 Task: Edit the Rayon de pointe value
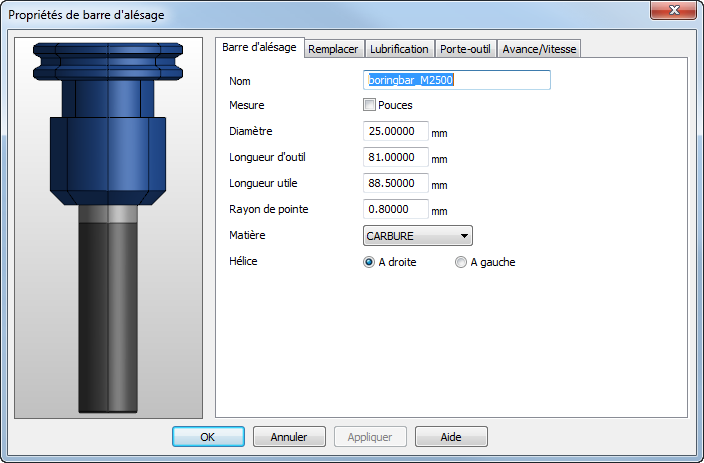396,209
